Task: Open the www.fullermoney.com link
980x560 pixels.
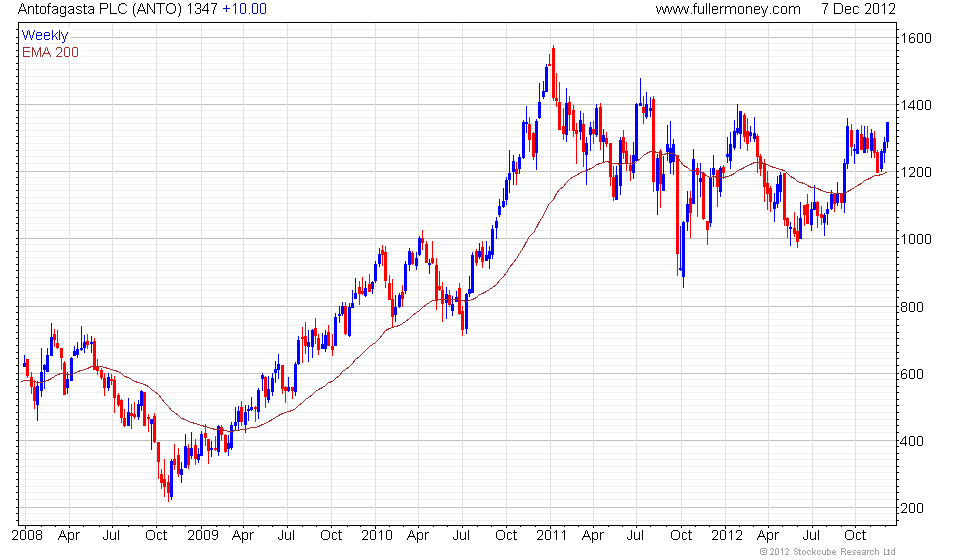Action: [x=728, y=9]
